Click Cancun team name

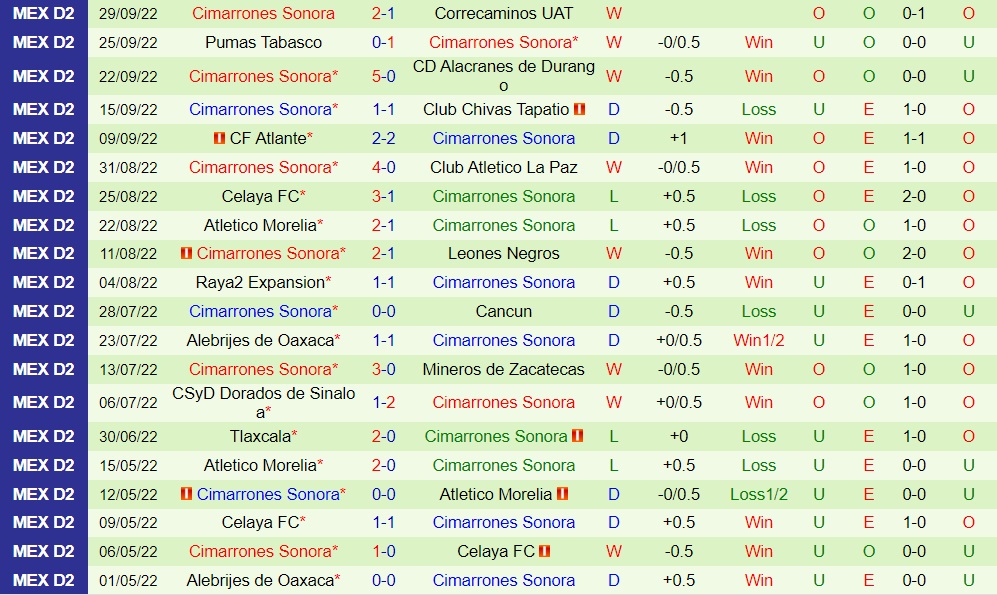(x=504, y=312)
